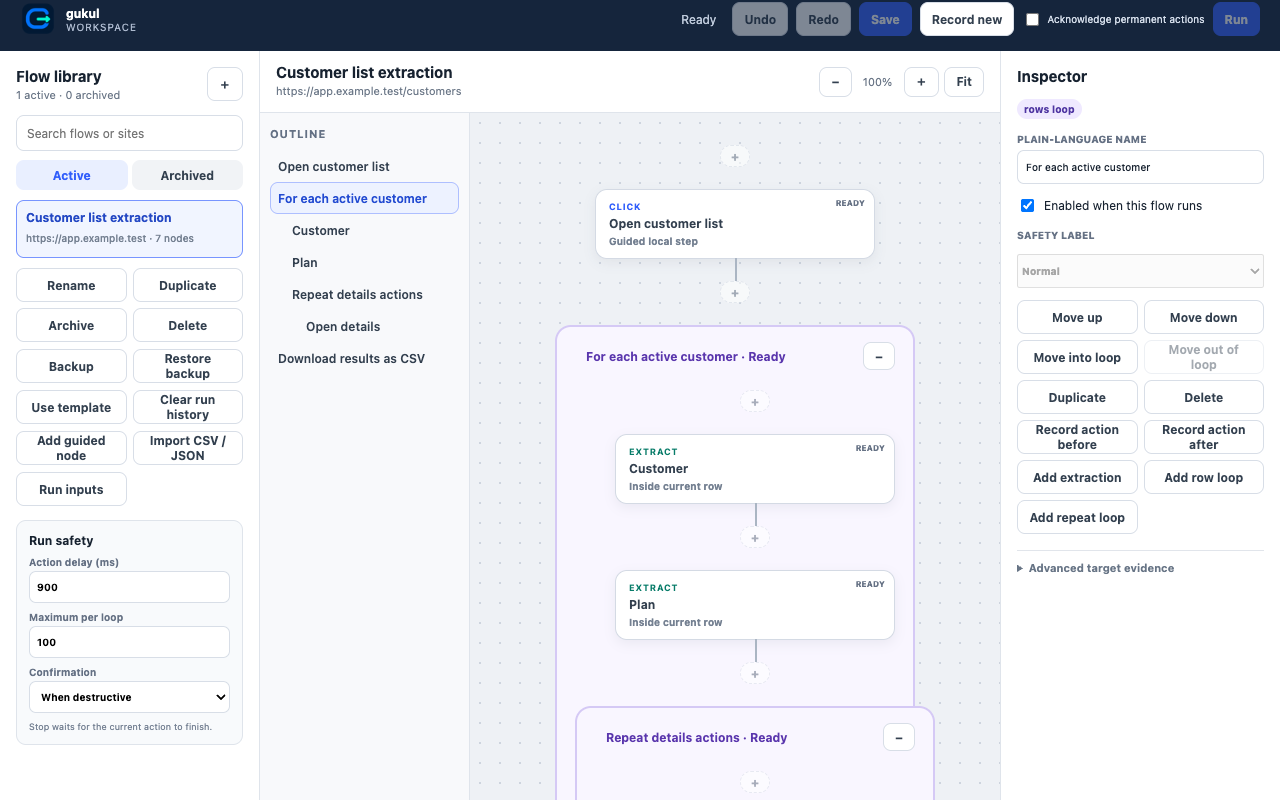1280x800 pixels.
Task: Insert a node below Open customer list
Action: 735,293
